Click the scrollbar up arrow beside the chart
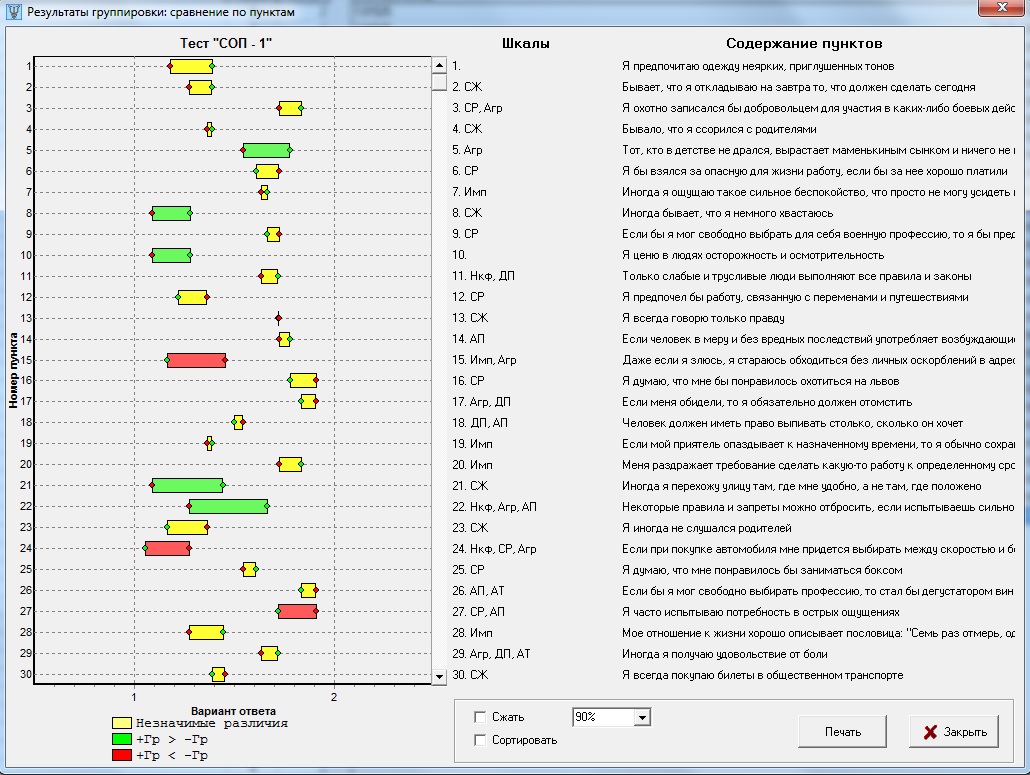The height and width of the screenshot is (775, 1030). (x=438, y=65)
